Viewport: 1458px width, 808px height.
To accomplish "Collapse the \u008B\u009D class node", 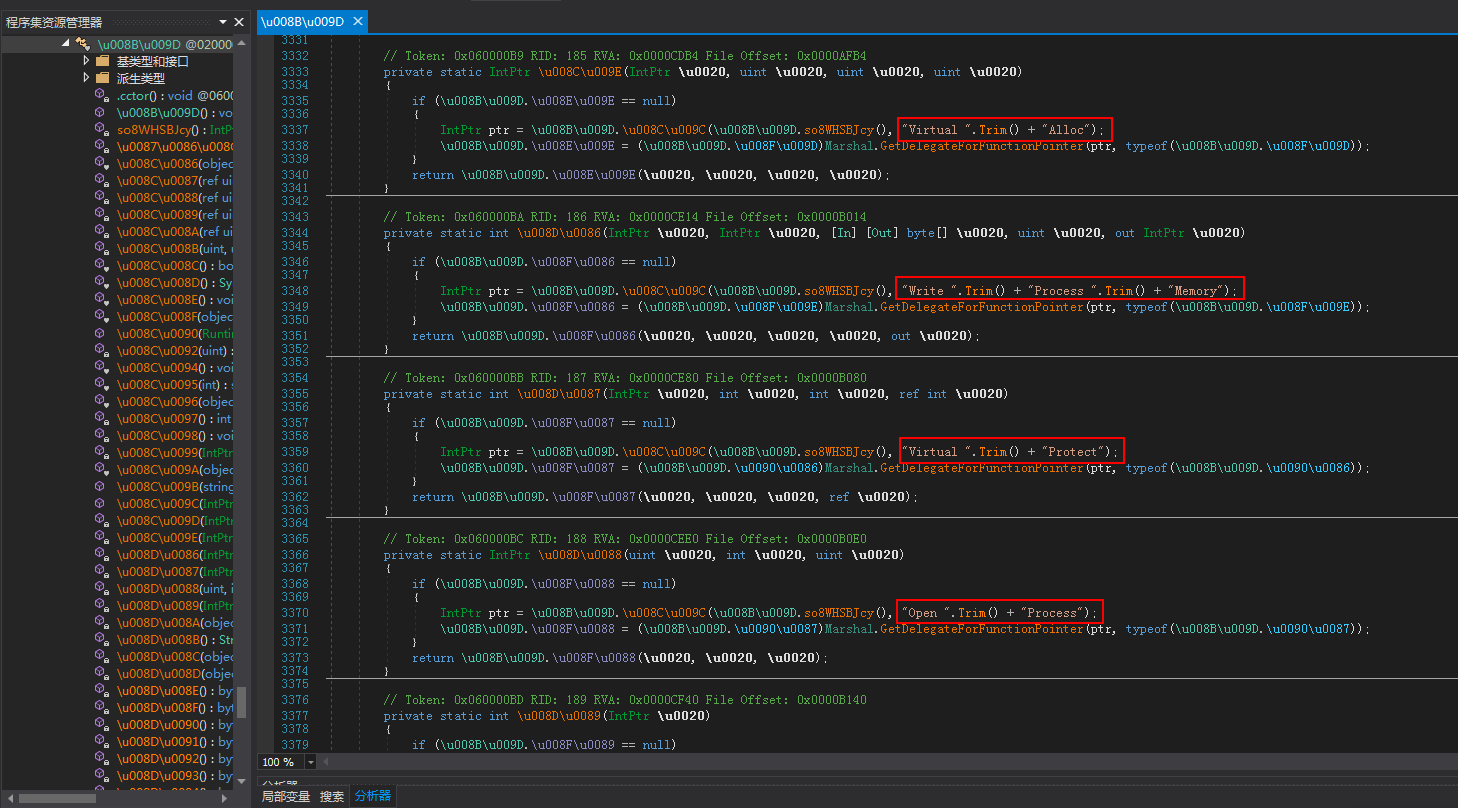I will pos(66,44).
